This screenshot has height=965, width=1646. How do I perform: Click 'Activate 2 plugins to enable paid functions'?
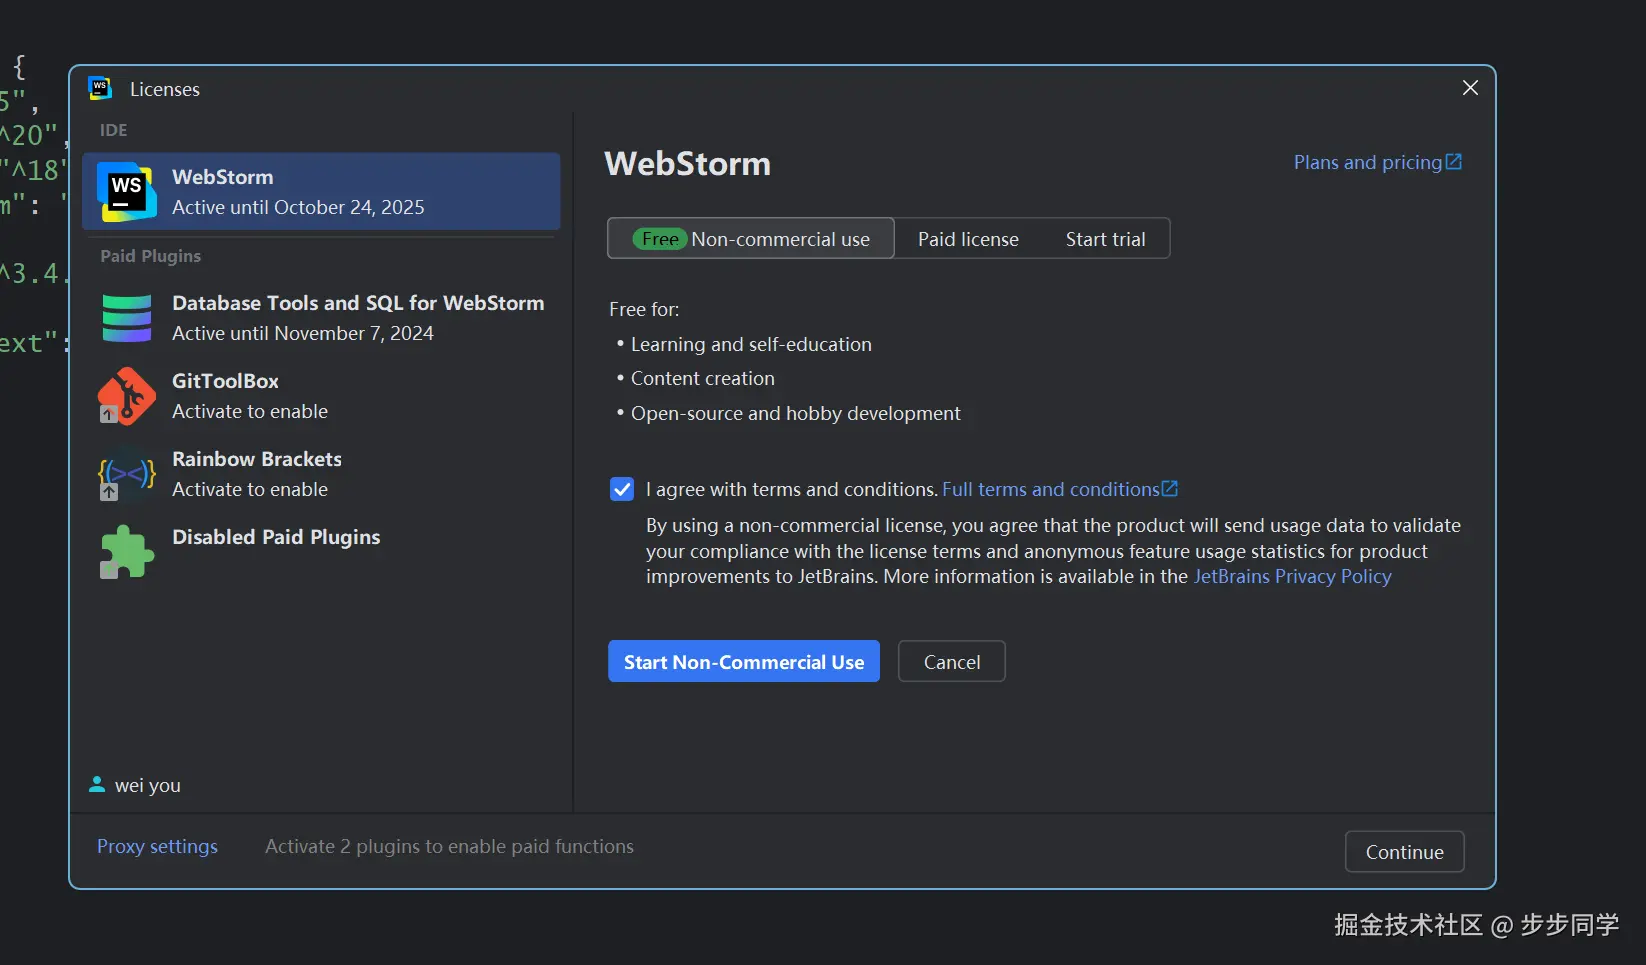coord(449,846)
